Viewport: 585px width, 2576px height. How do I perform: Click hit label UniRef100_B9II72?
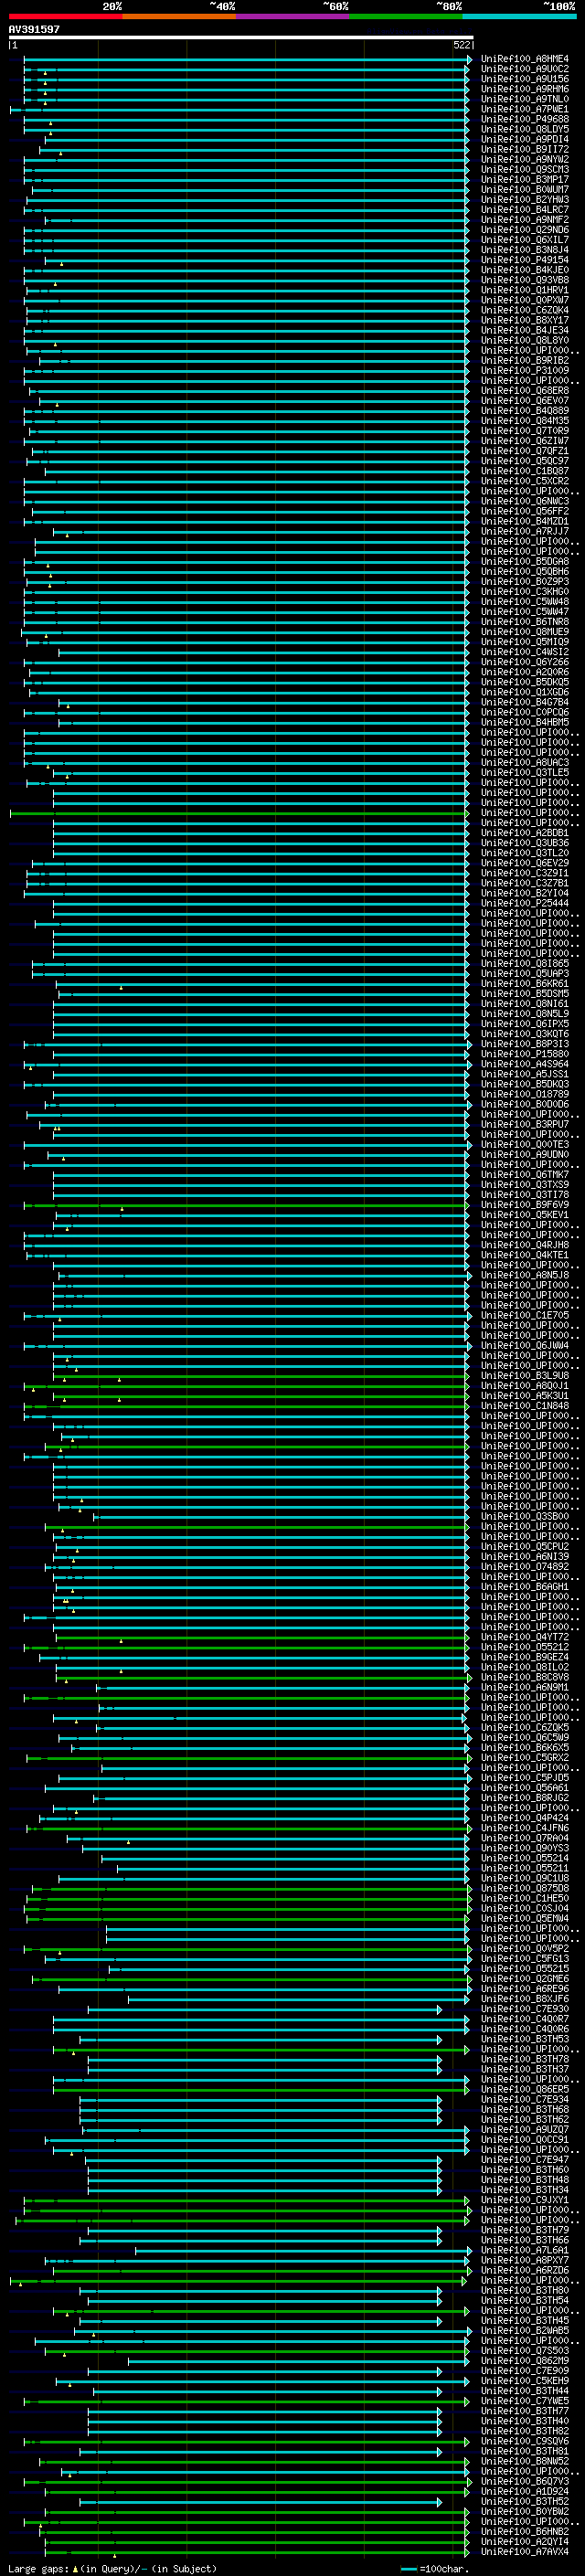[x=525, y=149]
